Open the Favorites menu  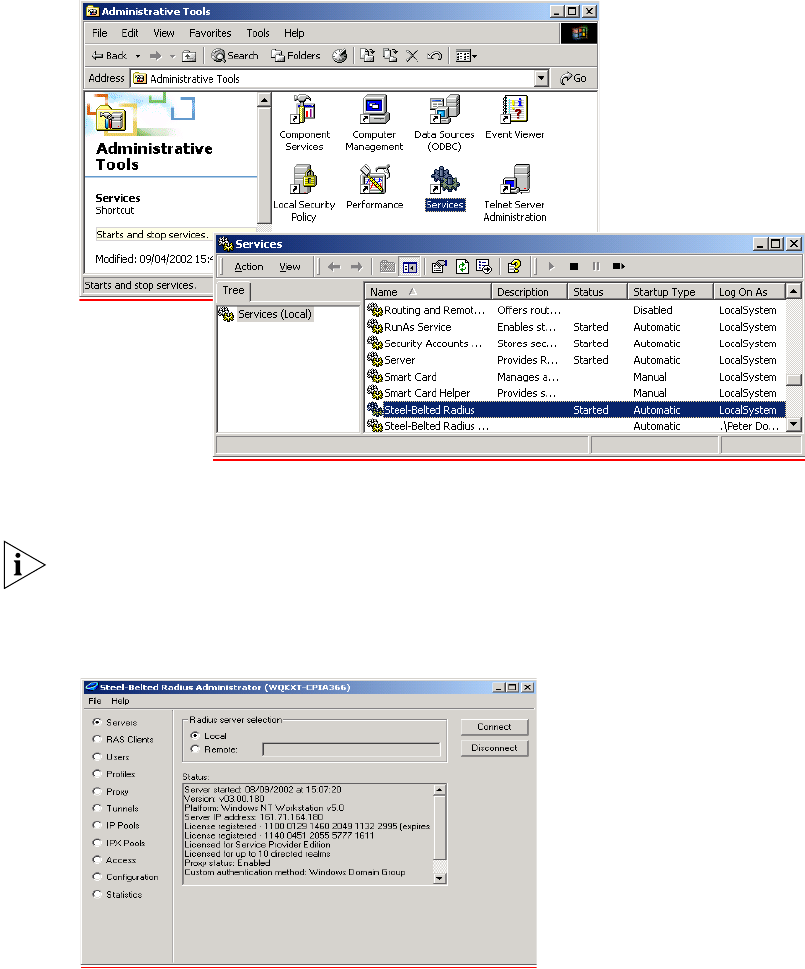[x=210, y=33]
